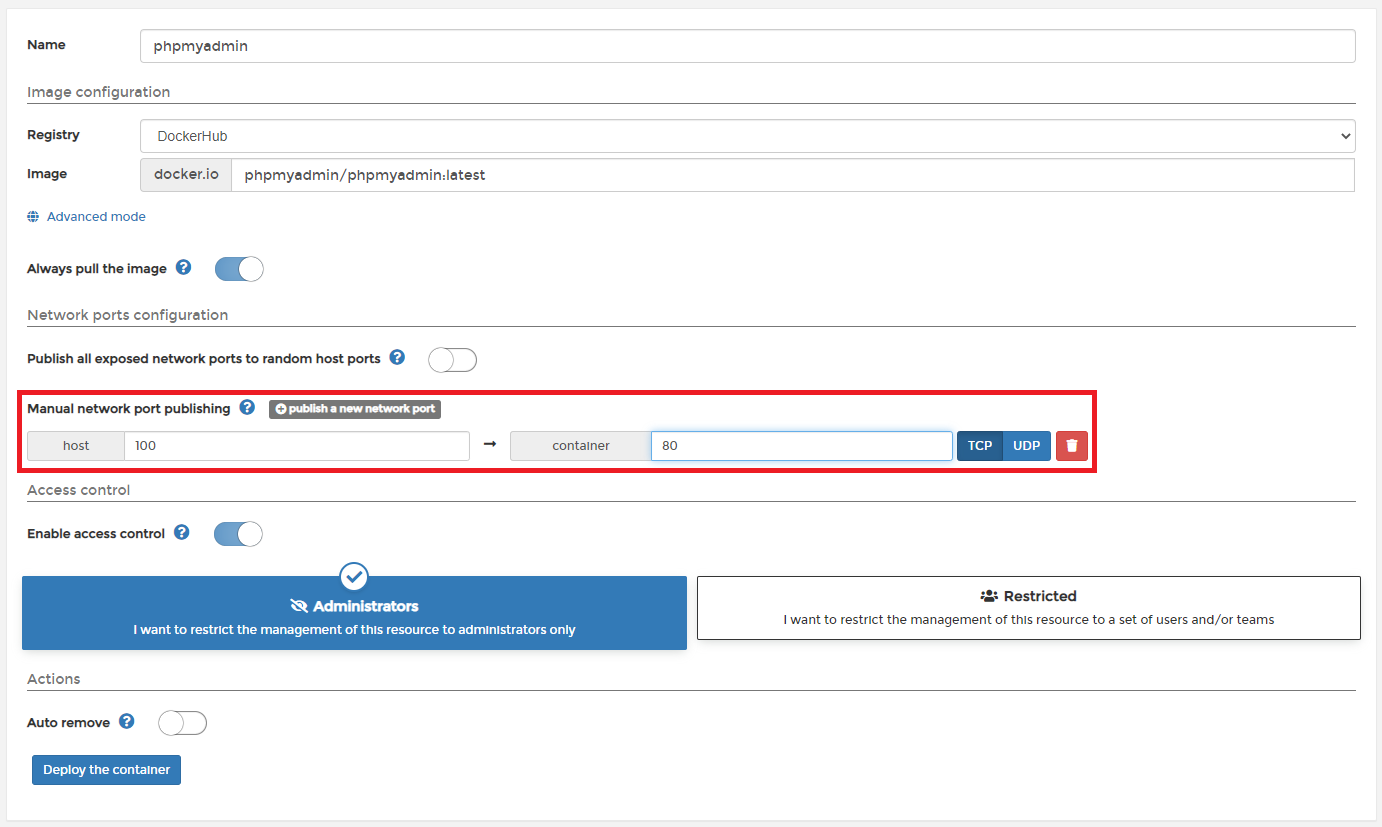Click help icon beside Auto remove
Viewport: 1382px width, 827px height.
(127, 721)
